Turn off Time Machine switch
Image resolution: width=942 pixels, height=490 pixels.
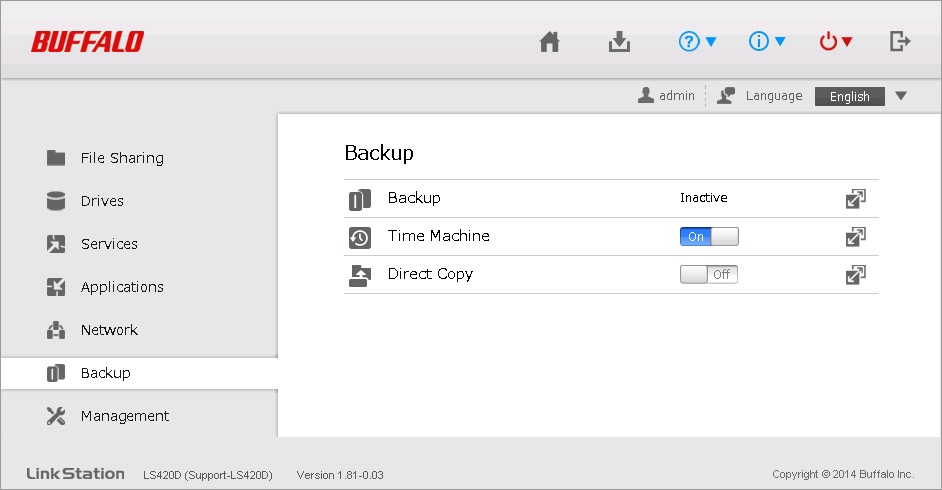[709, 237]
